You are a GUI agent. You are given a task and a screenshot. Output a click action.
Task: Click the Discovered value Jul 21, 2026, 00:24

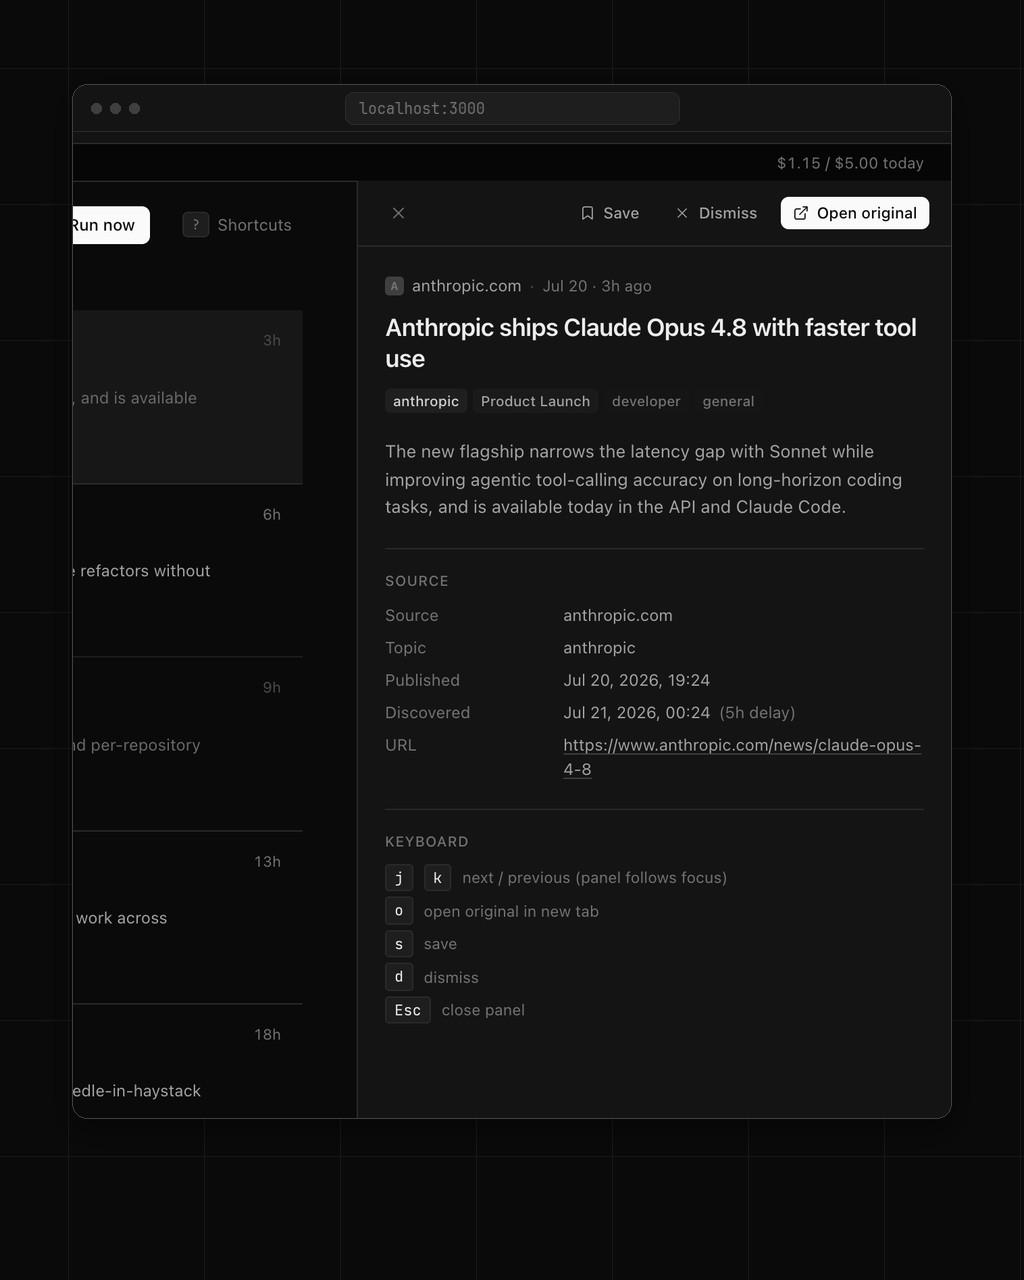pos(637,713)
